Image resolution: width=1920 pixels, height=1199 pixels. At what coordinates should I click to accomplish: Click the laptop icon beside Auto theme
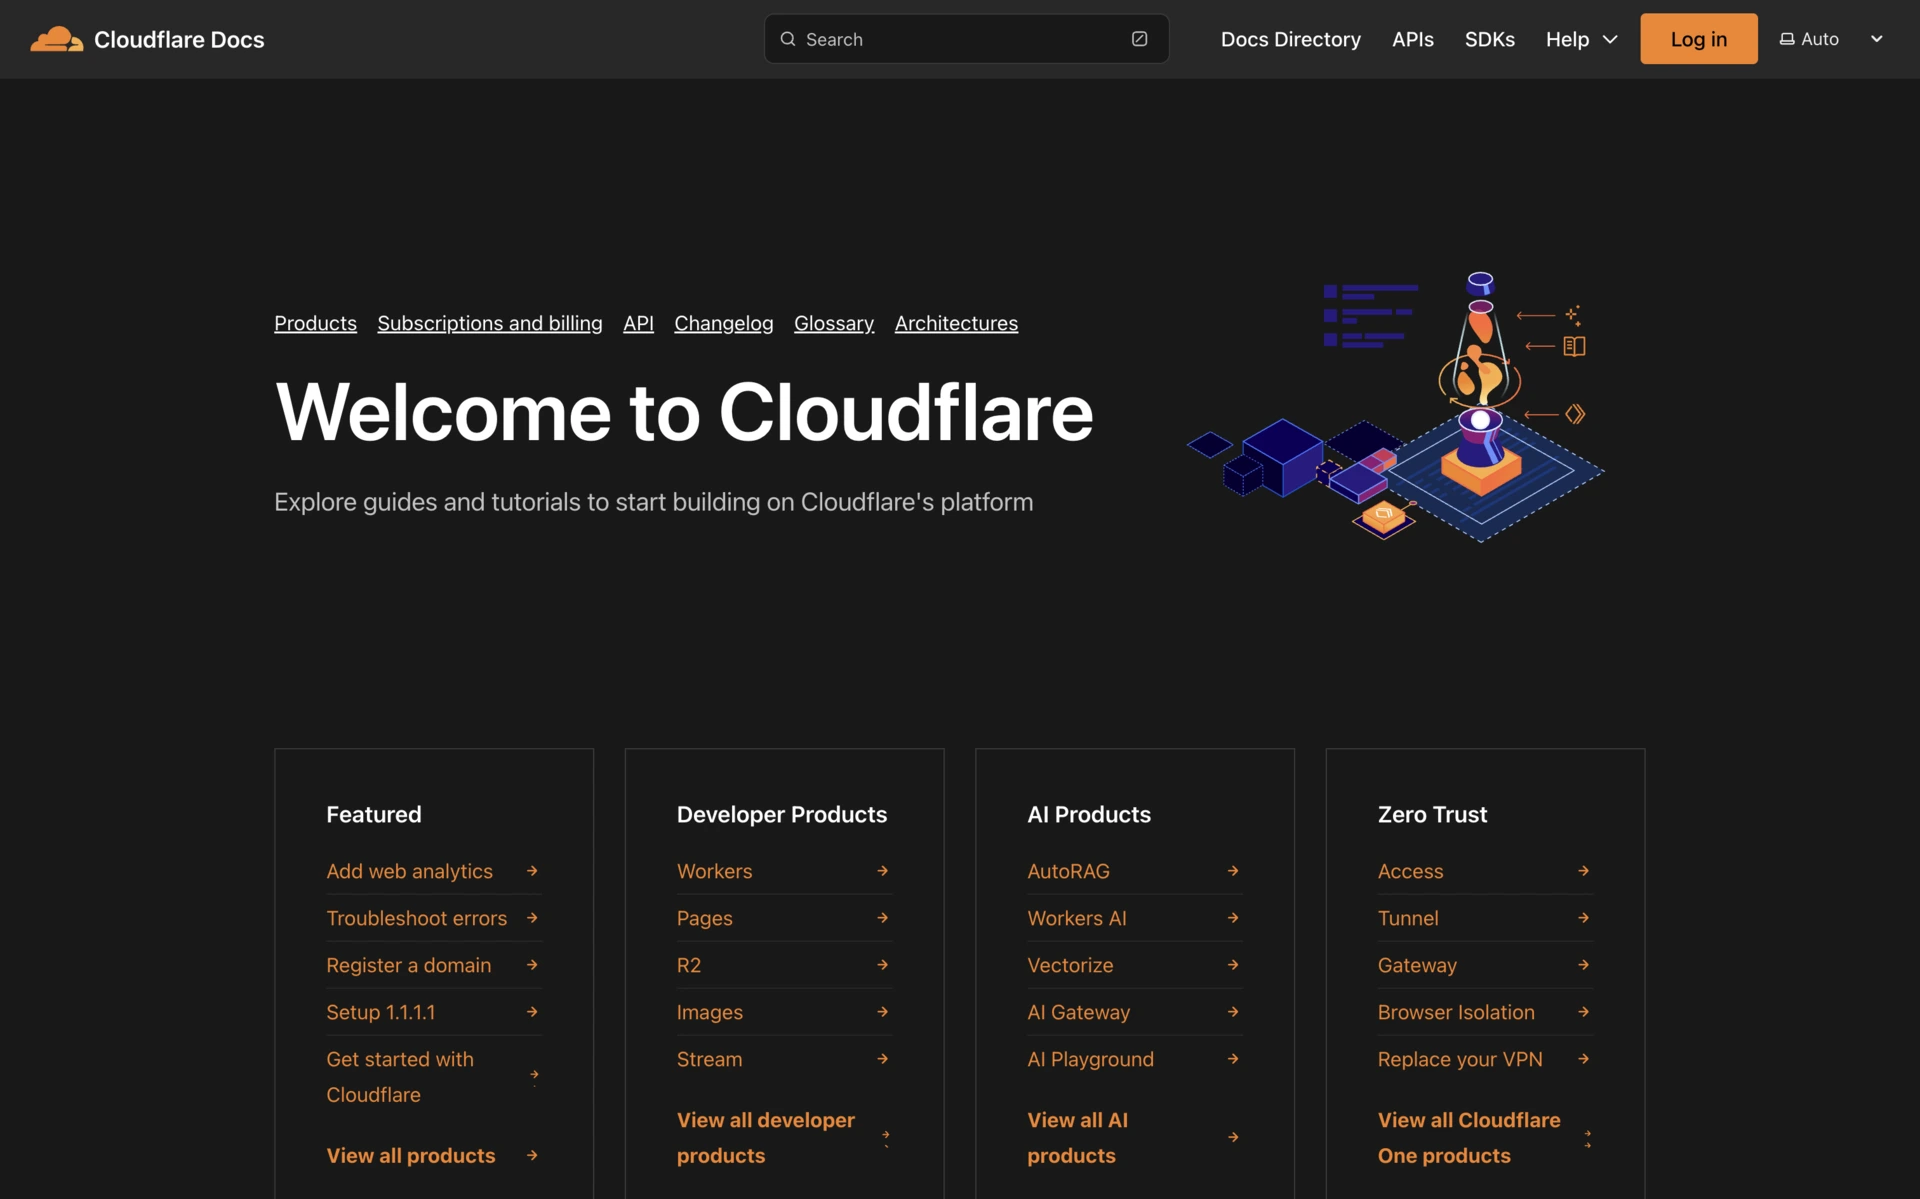click(x=1787, y=39)
